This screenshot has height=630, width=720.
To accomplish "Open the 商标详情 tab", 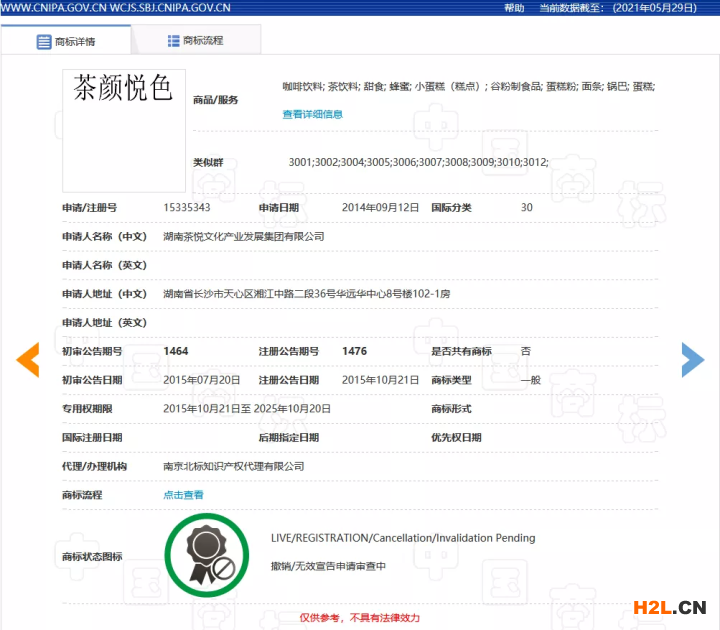I will pos(67,41).
